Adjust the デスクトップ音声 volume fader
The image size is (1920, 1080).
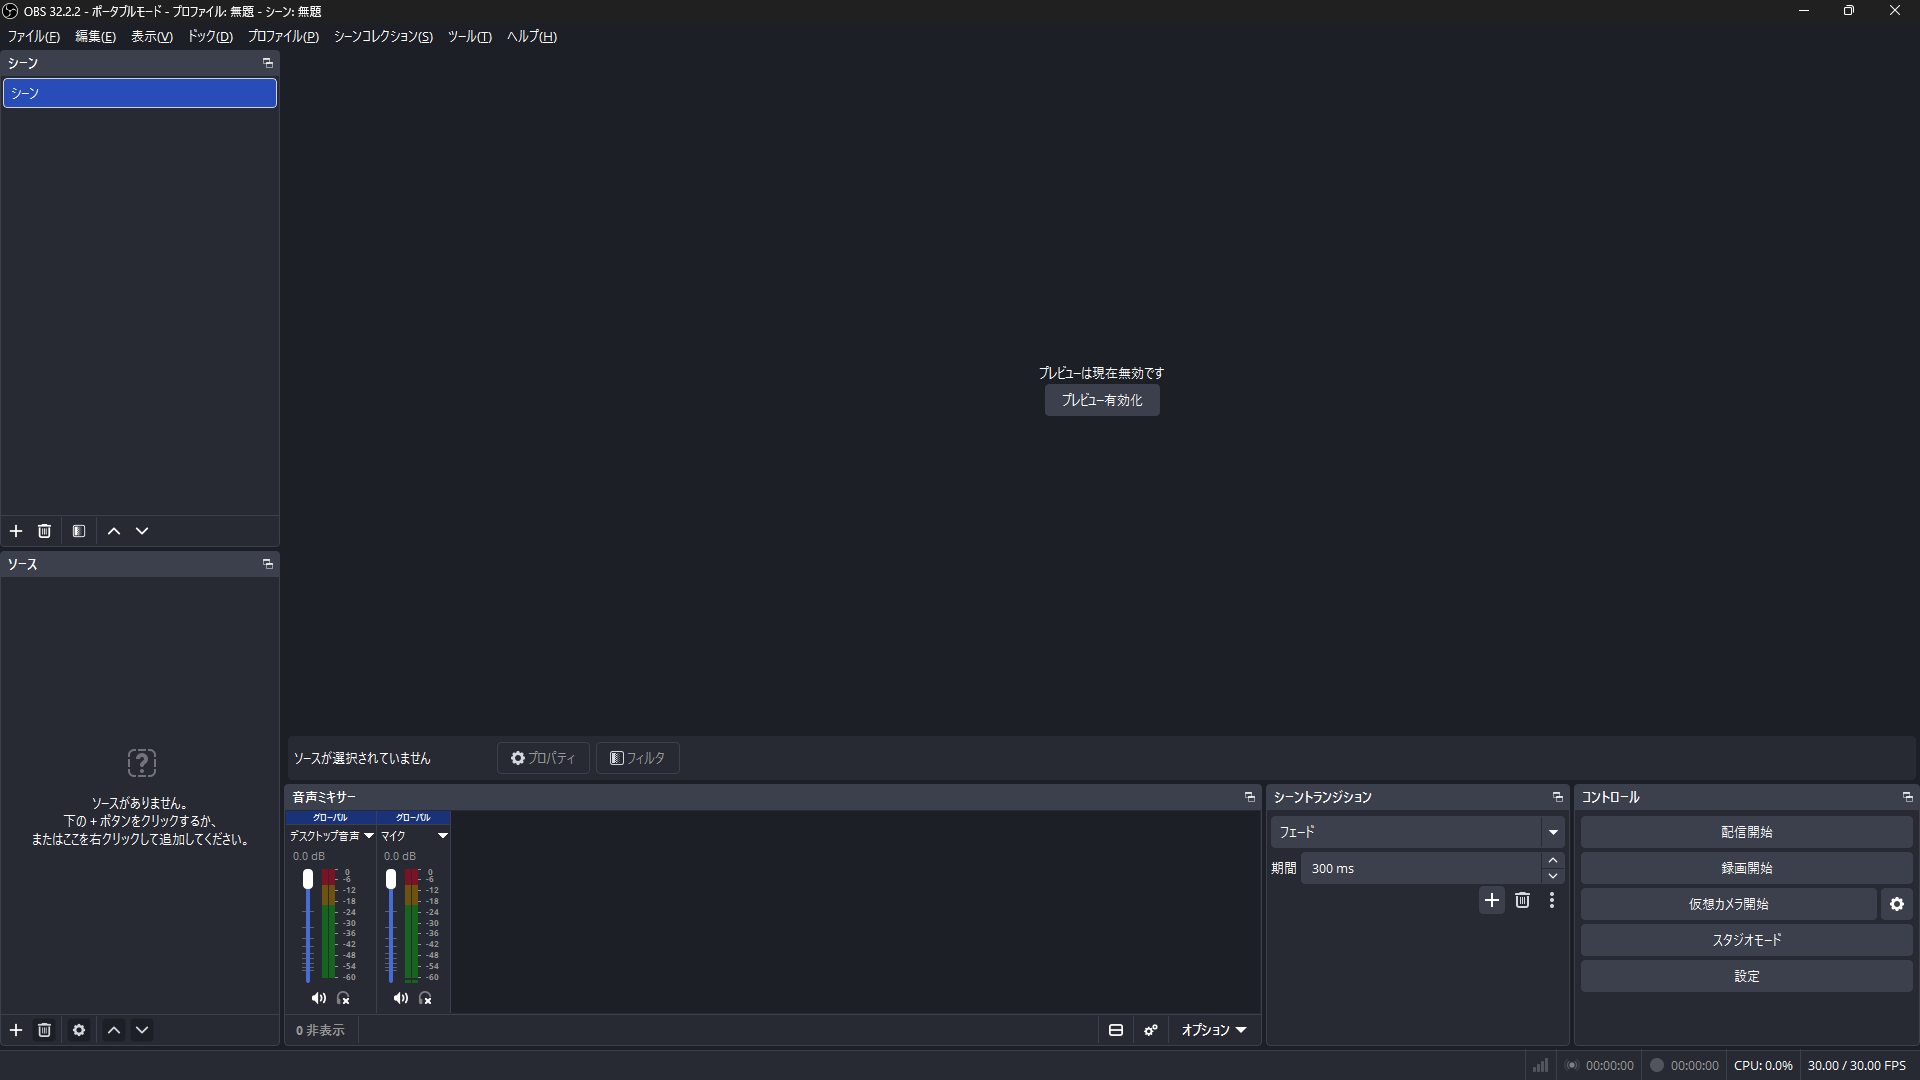308,879
